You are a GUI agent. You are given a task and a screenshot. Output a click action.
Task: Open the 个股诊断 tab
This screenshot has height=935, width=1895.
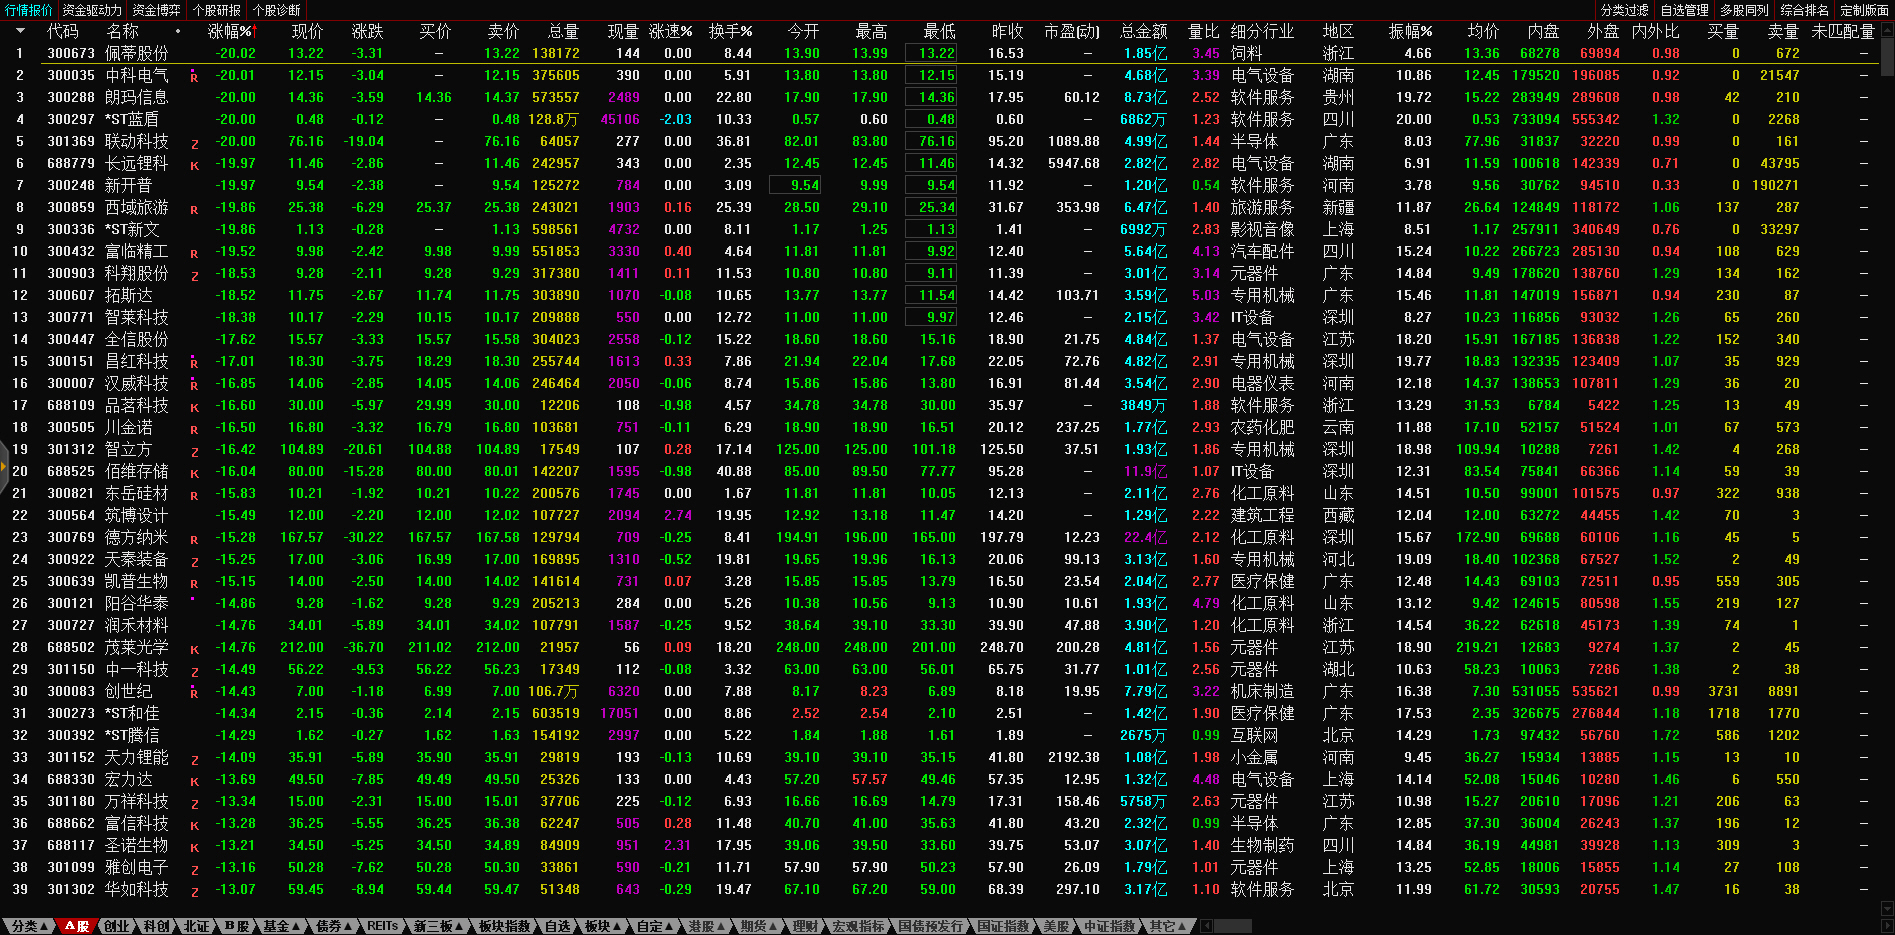tap(276, 10)
